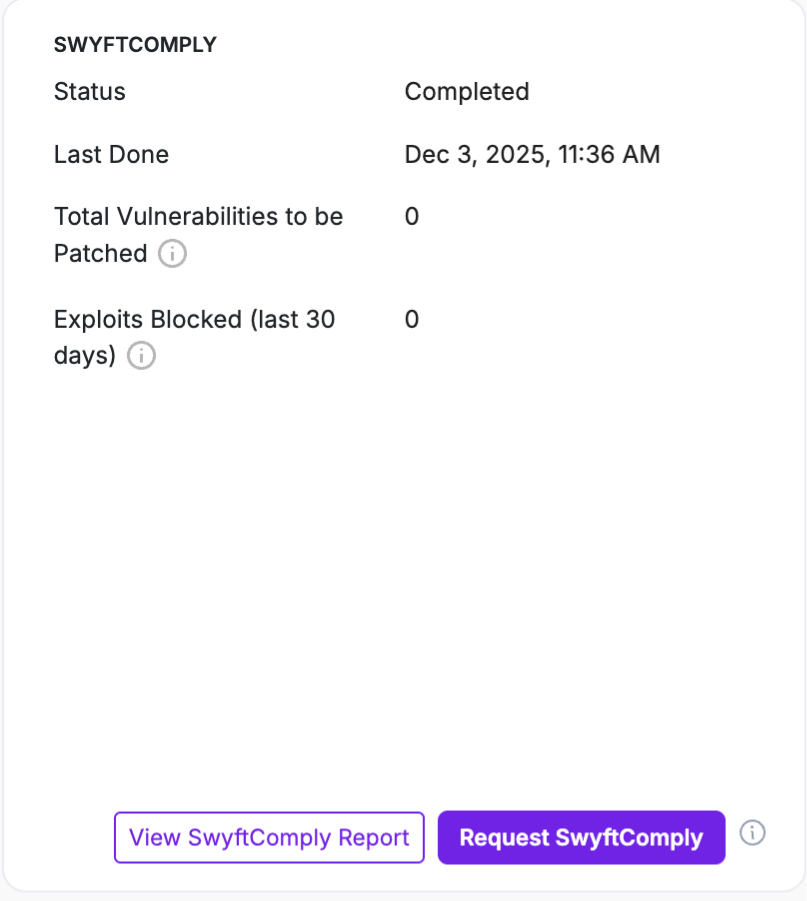807x901 pixels.
Task: Click info icon next to Exploits Blocked
Action: pos(142,356)
